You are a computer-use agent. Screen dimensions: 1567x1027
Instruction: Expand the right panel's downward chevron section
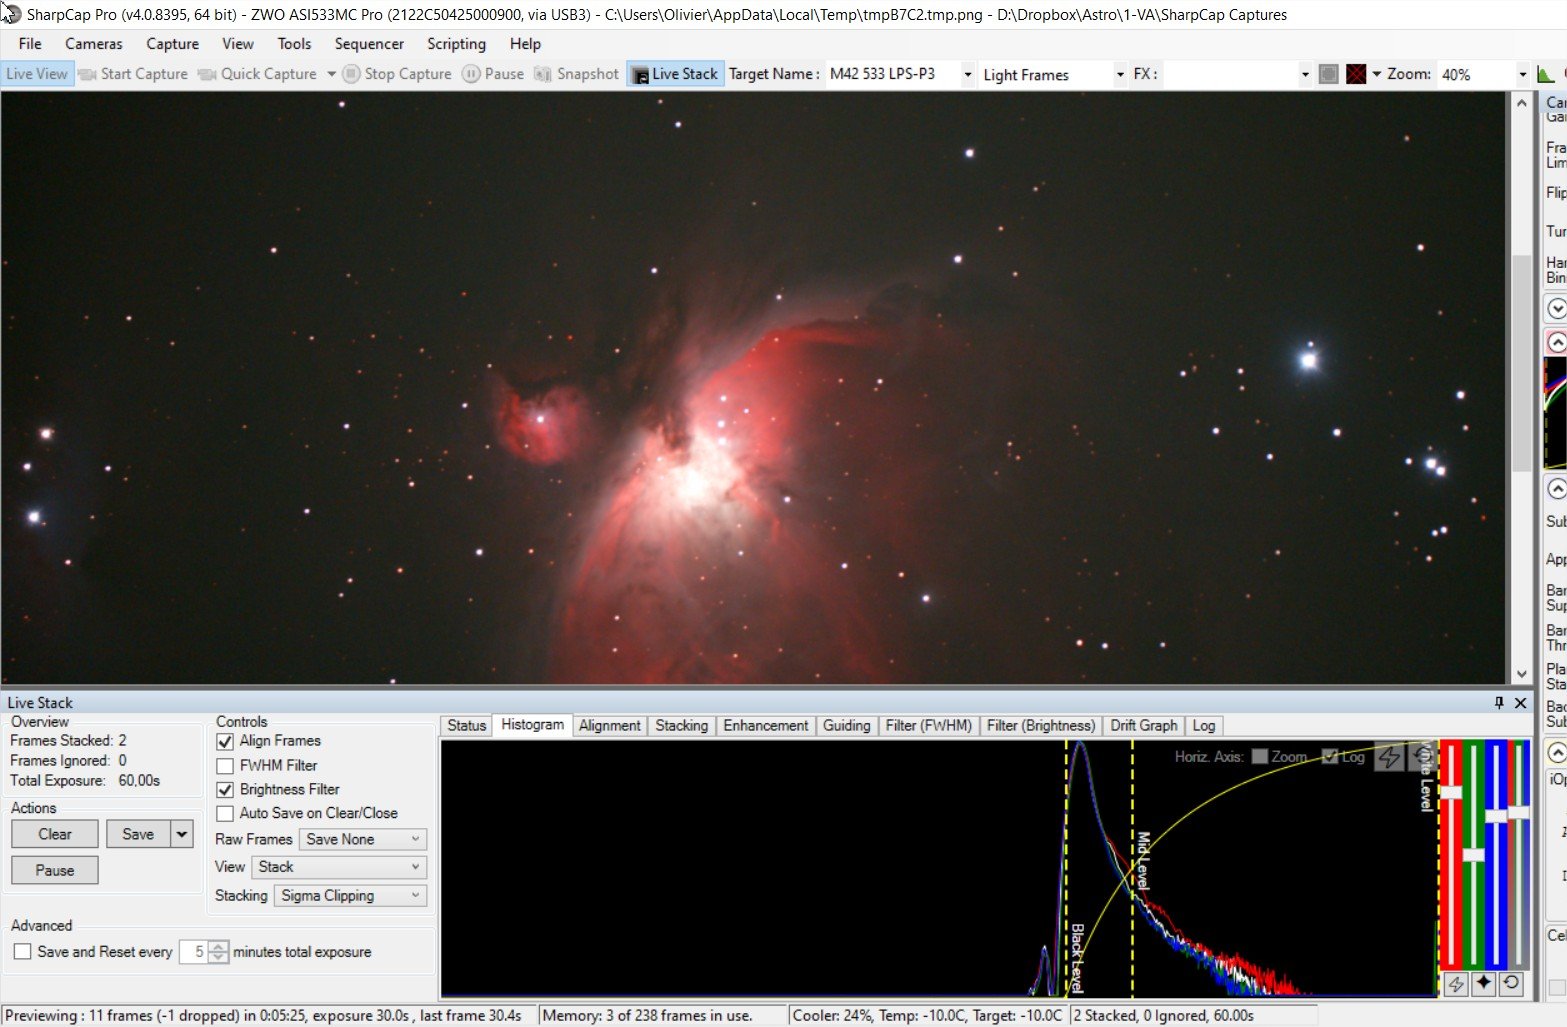[1557, 308]
